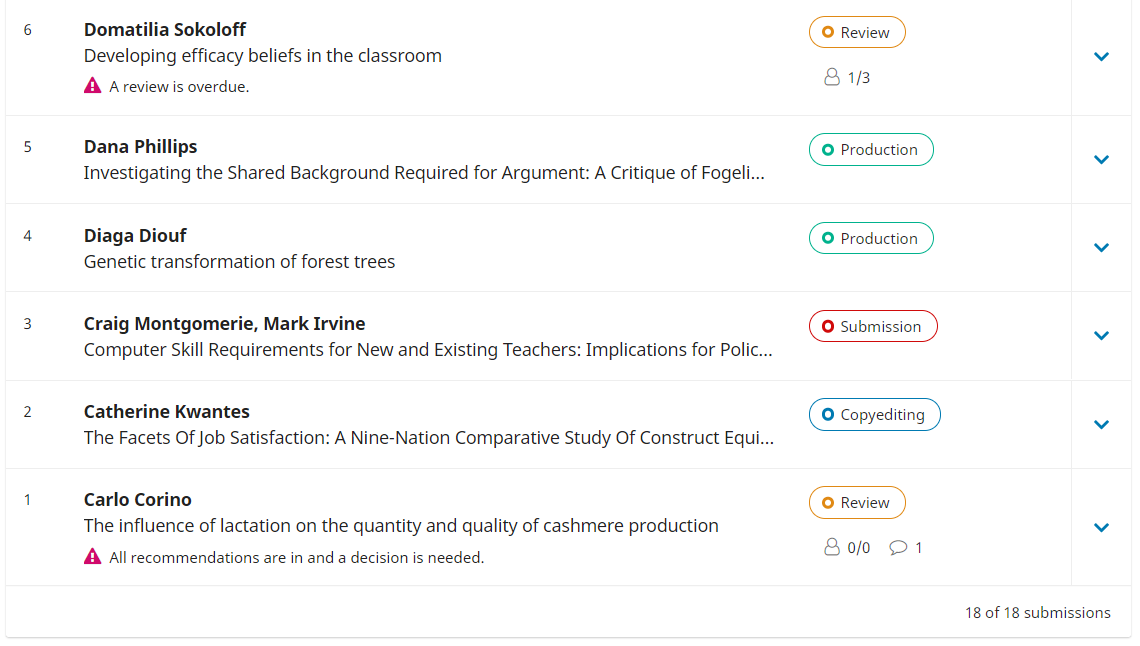Click Production badge for Dana Phillips
1140x646 pixels.
[x=870, y=150]
